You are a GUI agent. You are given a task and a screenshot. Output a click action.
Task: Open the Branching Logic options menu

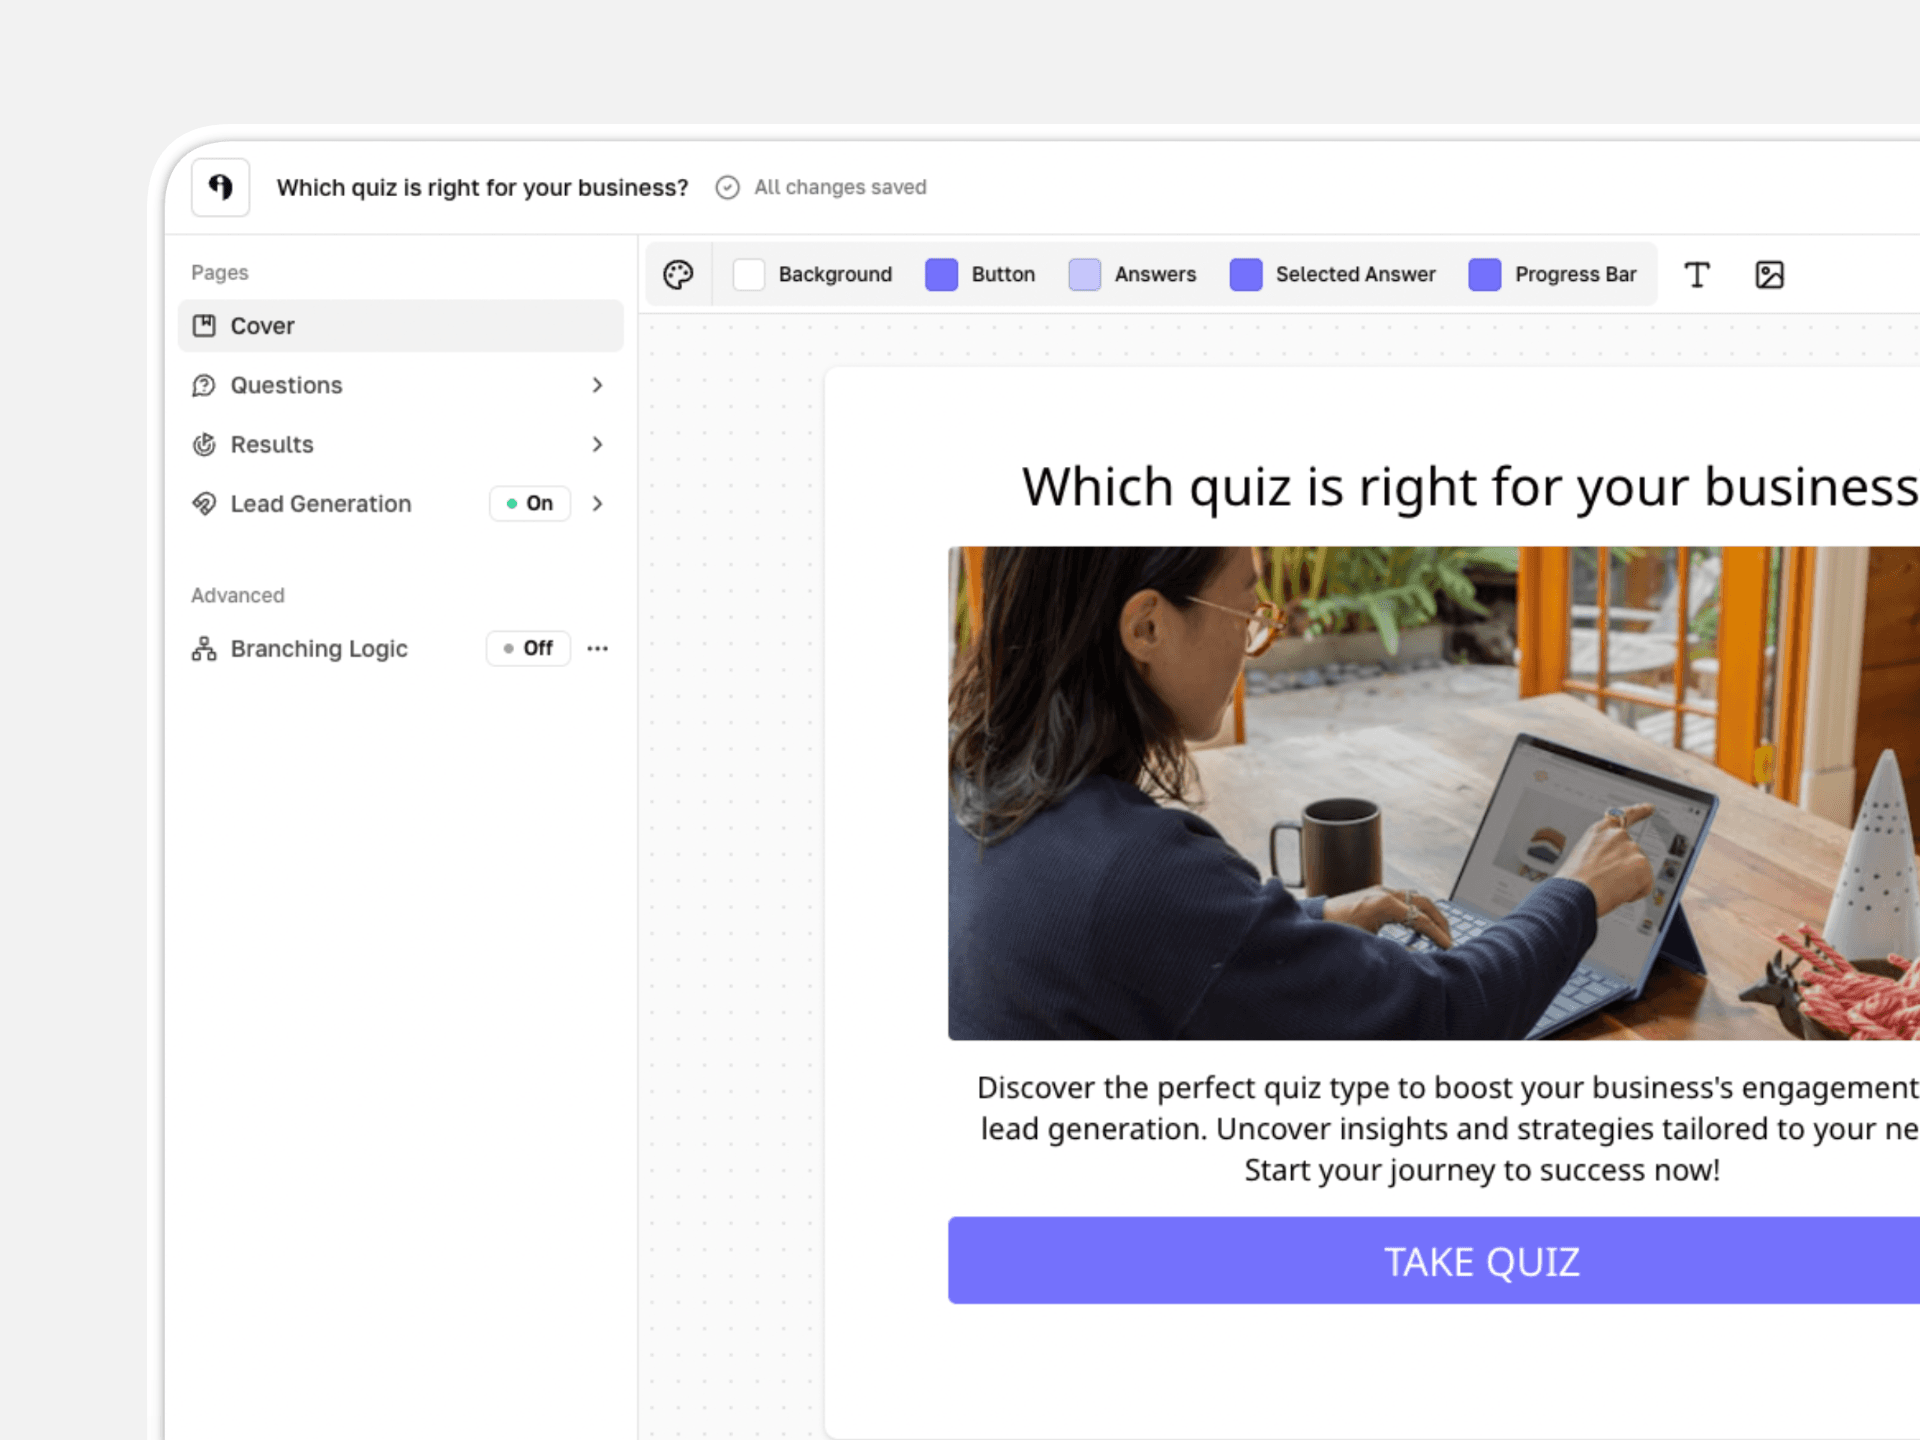coord(597,648)
